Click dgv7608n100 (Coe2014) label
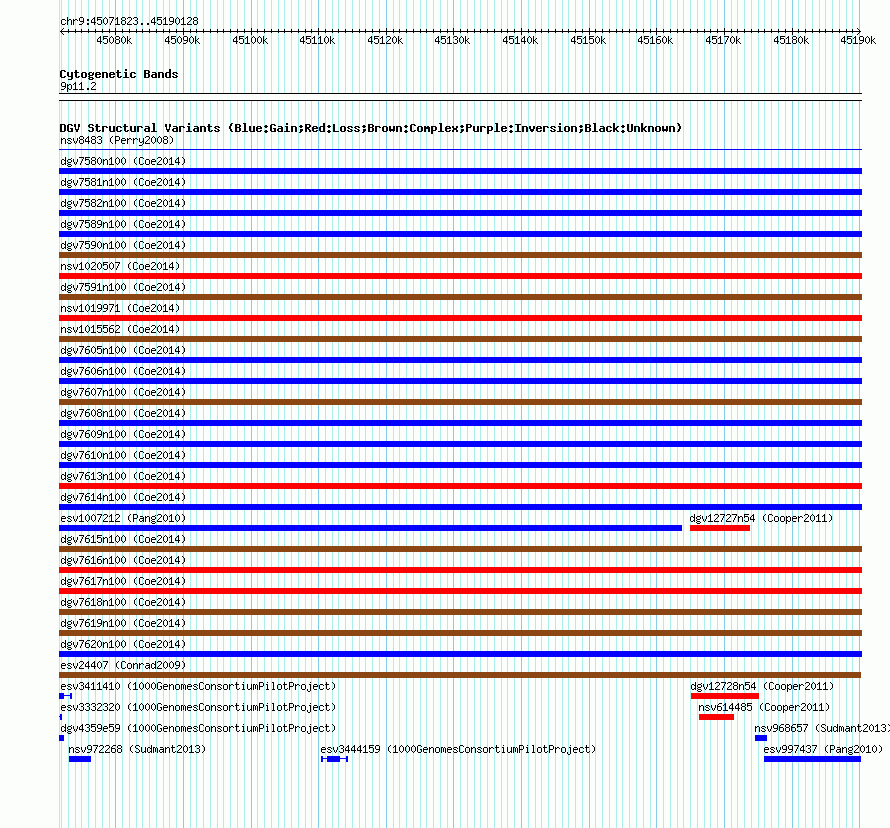 (x=123, y=413)
